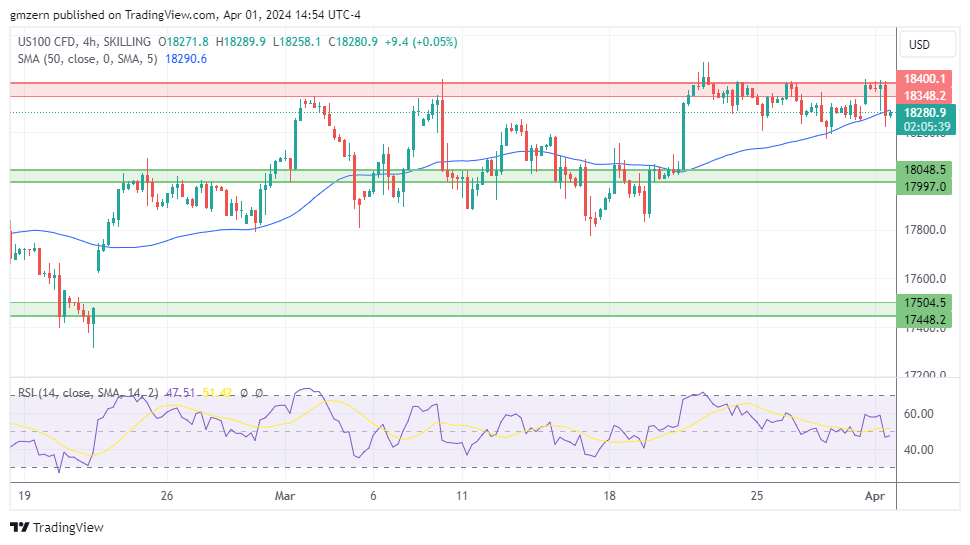Viewport: 970px width, 545px height.
Task: Select the SMA (50, close) indicator label
Action: [90, 59]
